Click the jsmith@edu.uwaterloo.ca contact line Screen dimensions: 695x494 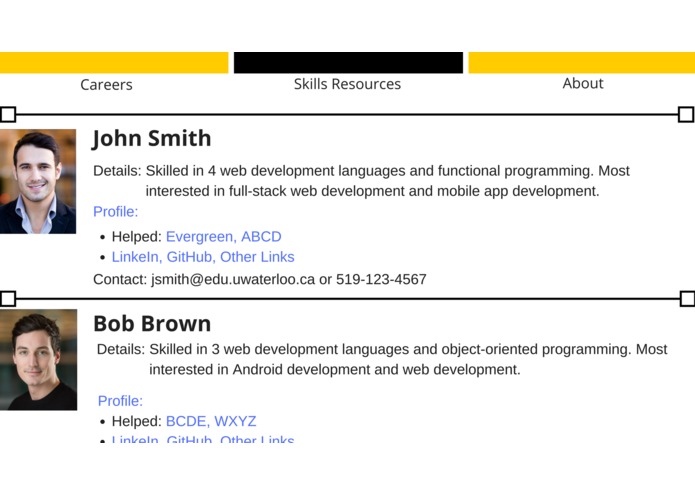(x=260, y=280)
